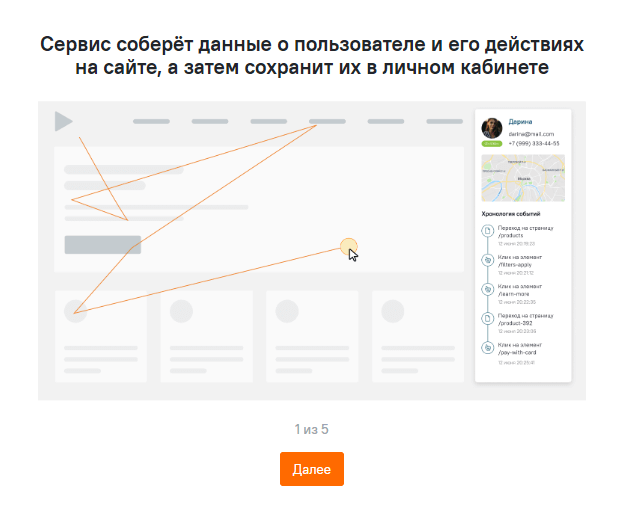Click the gray placeholder button in mockup
Image resolution: width=630 pixels, height=515 pixels.
point(102,244)
